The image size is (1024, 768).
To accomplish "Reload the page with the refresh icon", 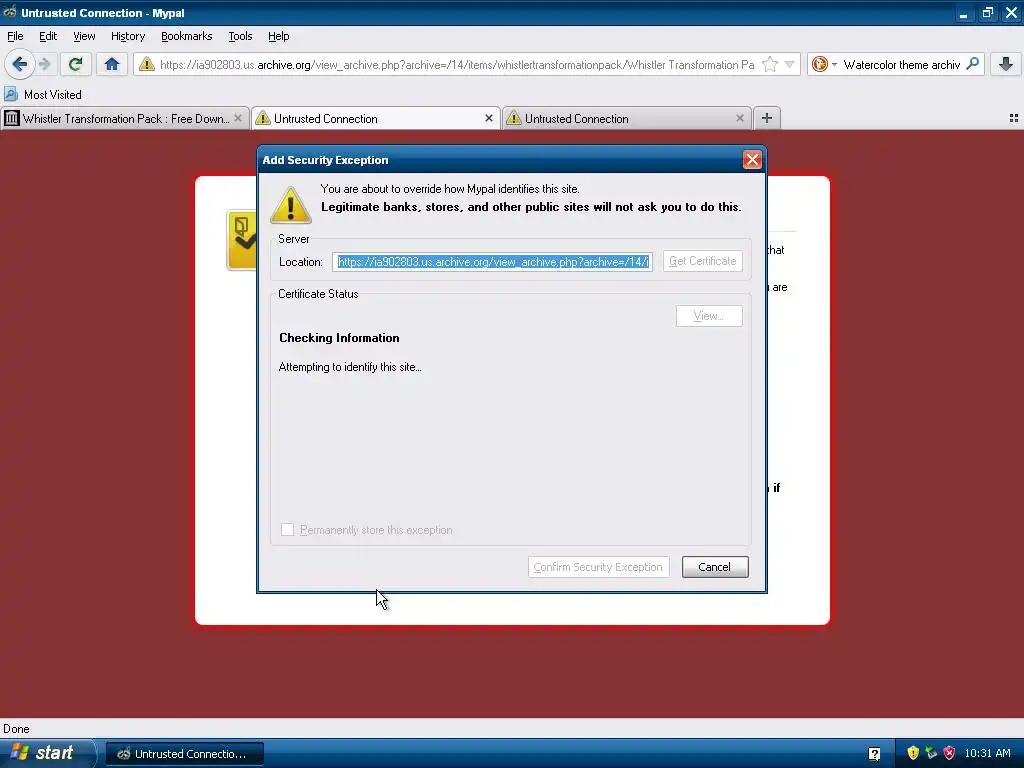I will tap(75, 64).
